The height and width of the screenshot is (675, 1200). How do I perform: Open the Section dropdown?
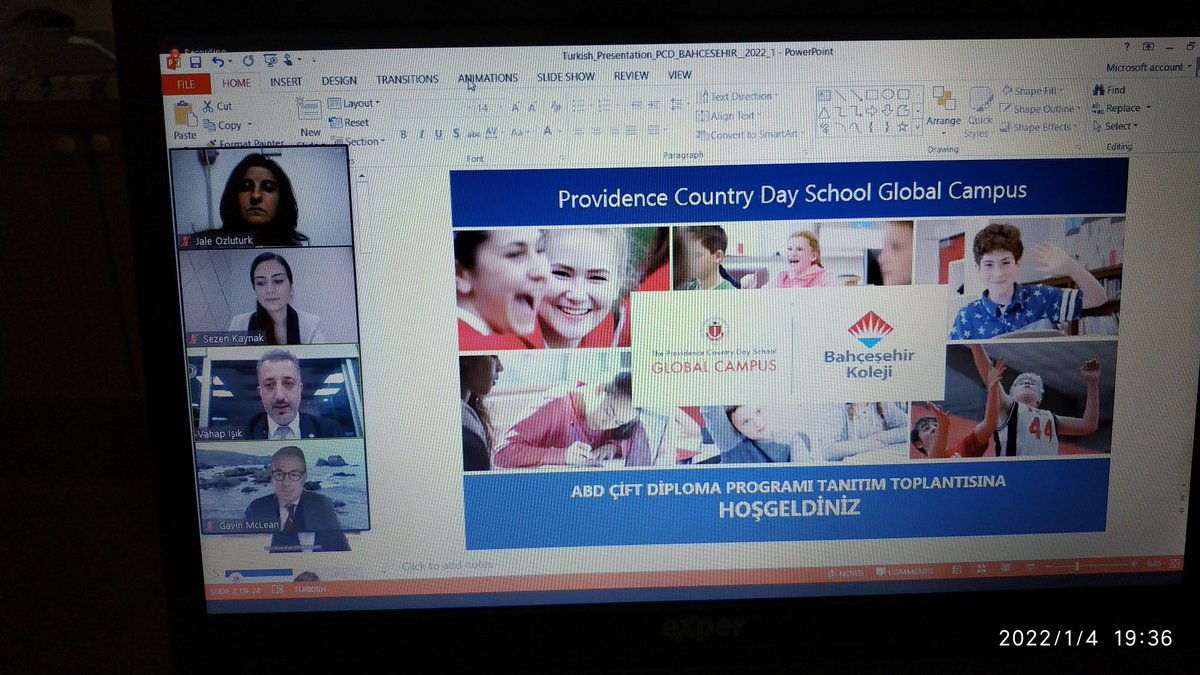click(x=357, y=141)
